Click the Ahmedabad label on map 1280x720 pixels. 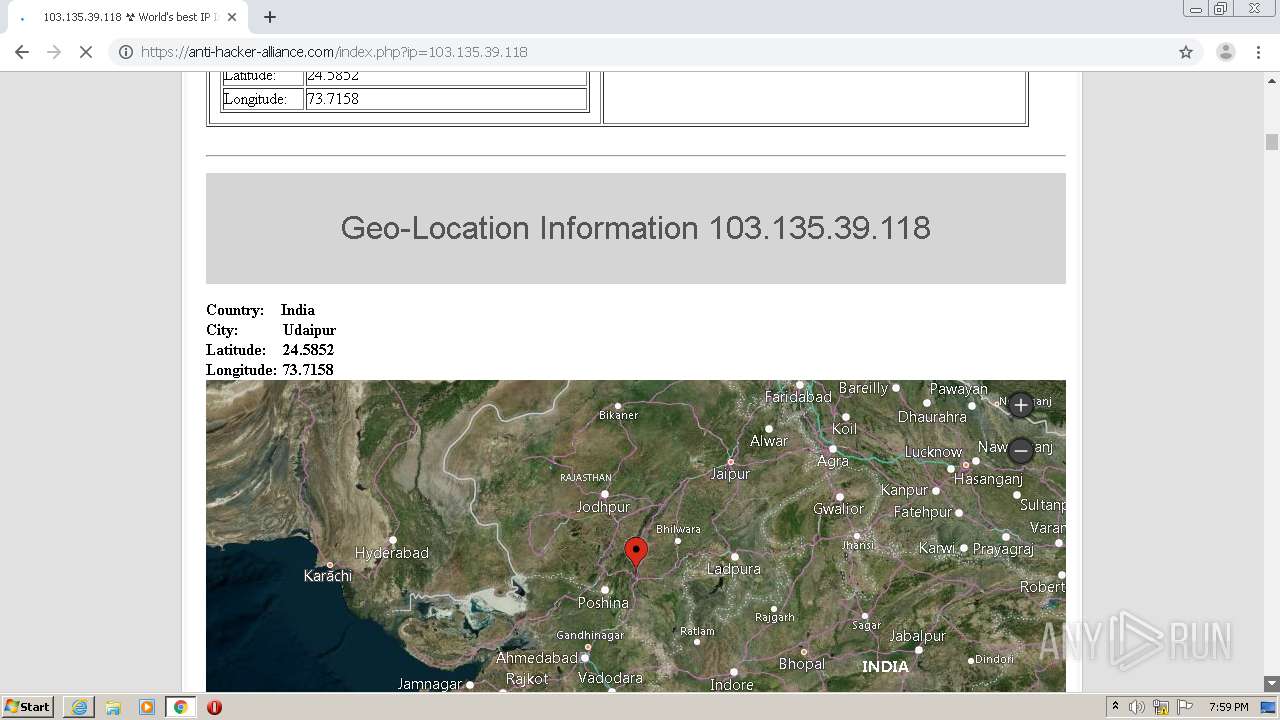pos(537,658)
